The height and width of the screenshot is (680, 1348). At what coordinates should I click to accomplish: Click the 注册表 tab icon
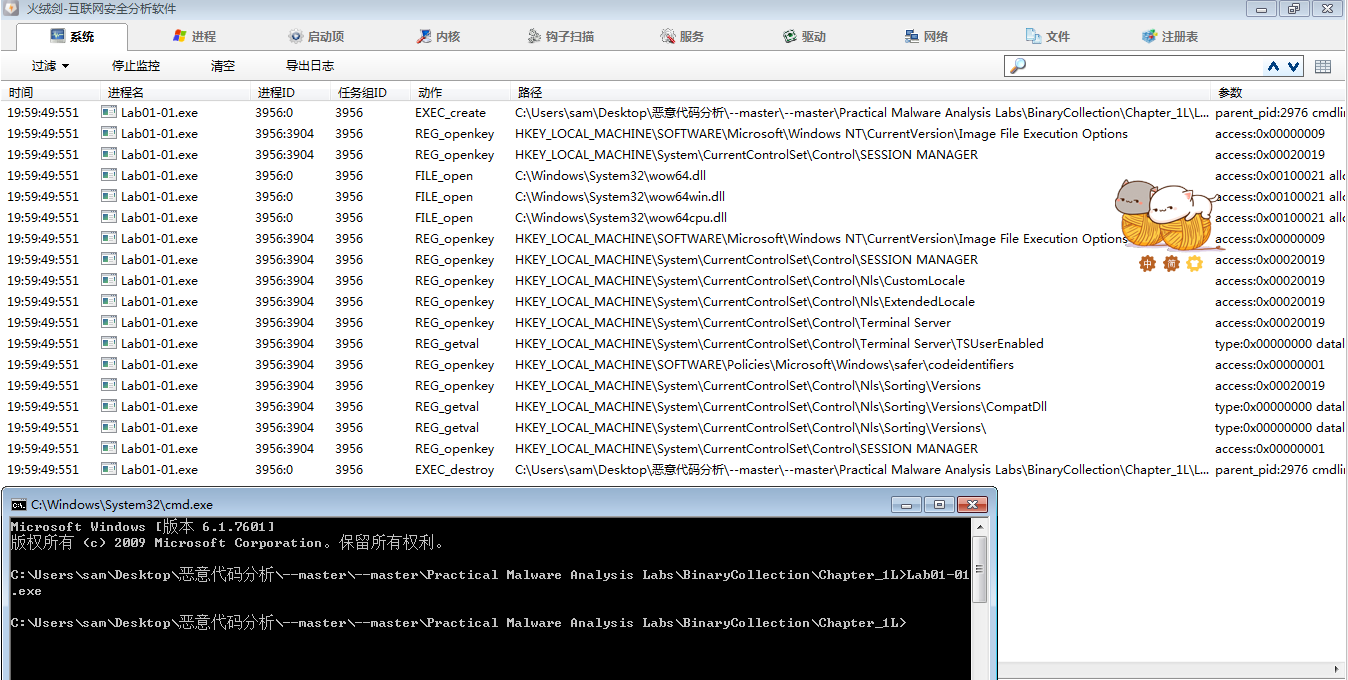pos(1150,36)
